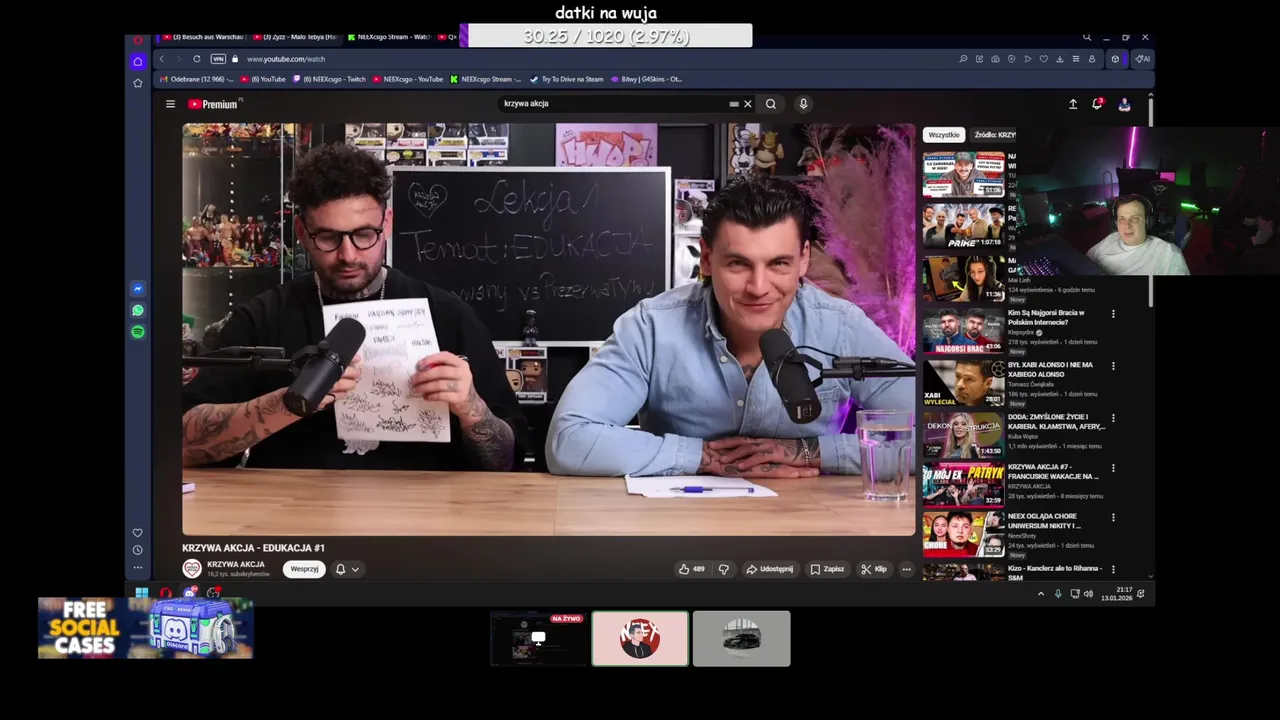Click the YouTube Premium logo

(214, 104)
